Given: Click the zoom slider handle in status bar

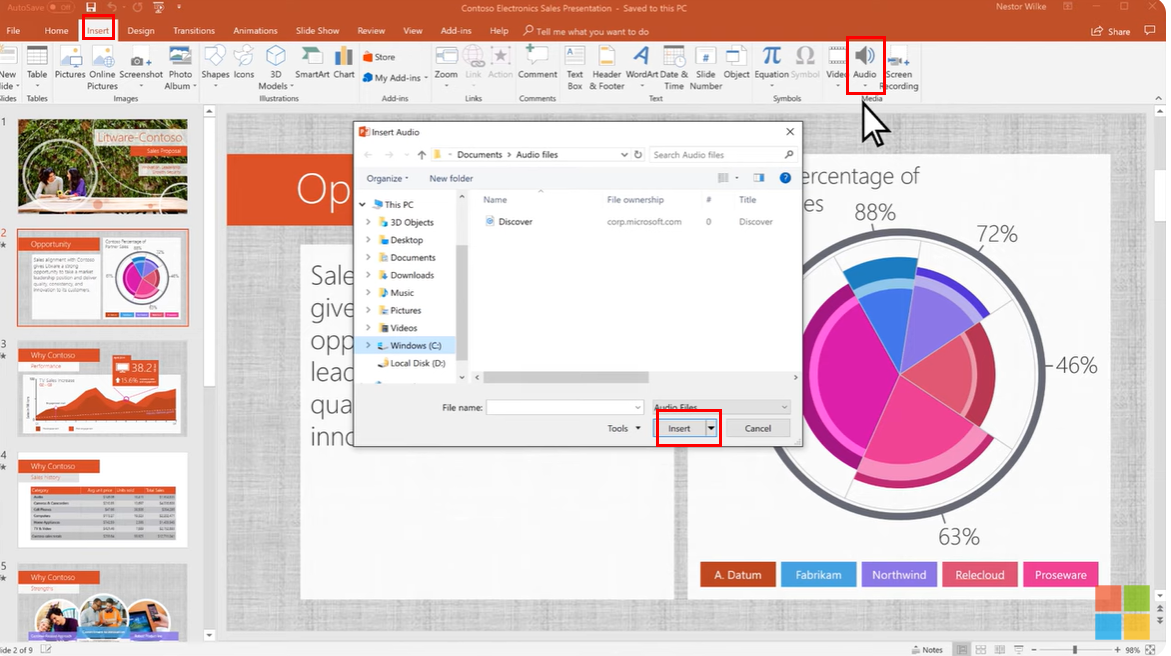Looking at the screenshot, I should (x=1075, y=649).
